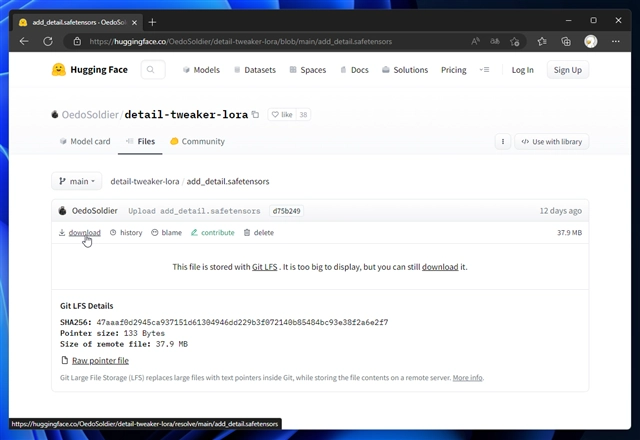View the 38 likes count

(303, 115)
